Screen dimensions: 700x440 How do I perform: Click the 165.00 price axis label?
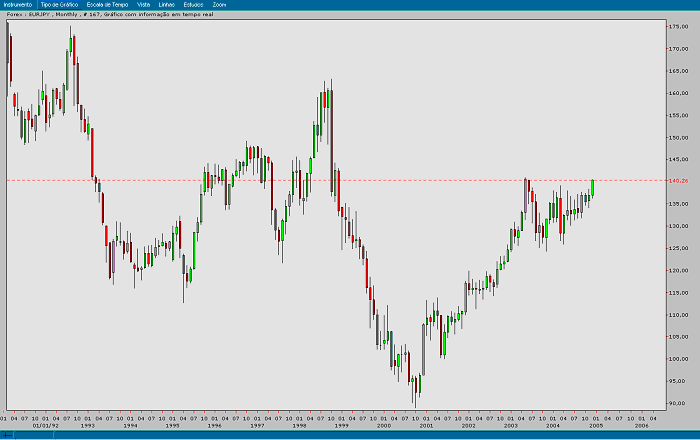tap(679, 71)
